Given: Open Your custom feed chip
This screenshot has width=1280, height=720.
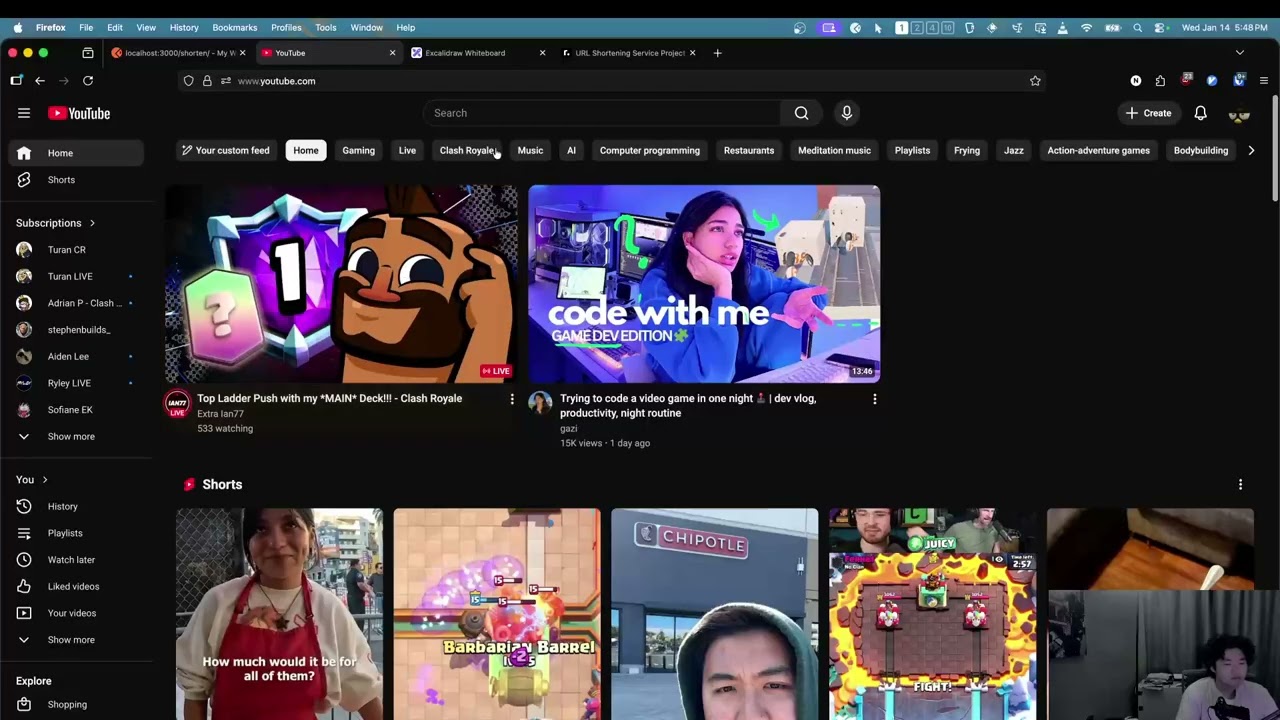Looking at the screenshot, I should (x=225, y=151).
